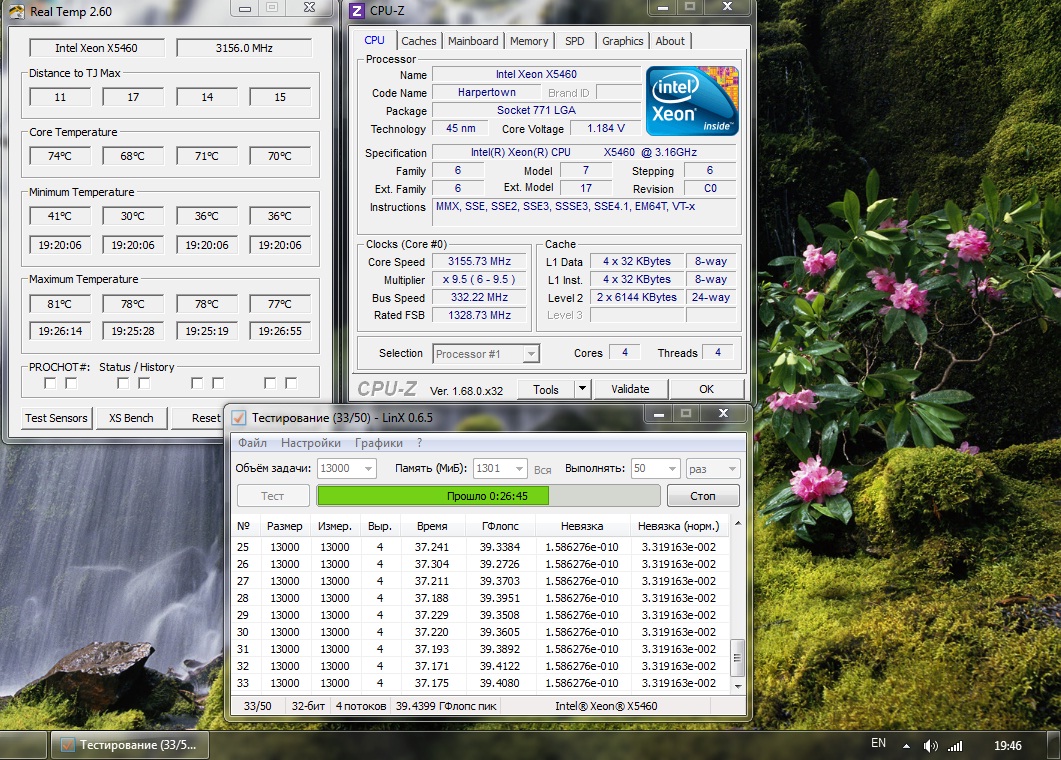Click the CPU-Z Tools button
The height and width of the screenshot is (760, 1061).
click(545, 389)
